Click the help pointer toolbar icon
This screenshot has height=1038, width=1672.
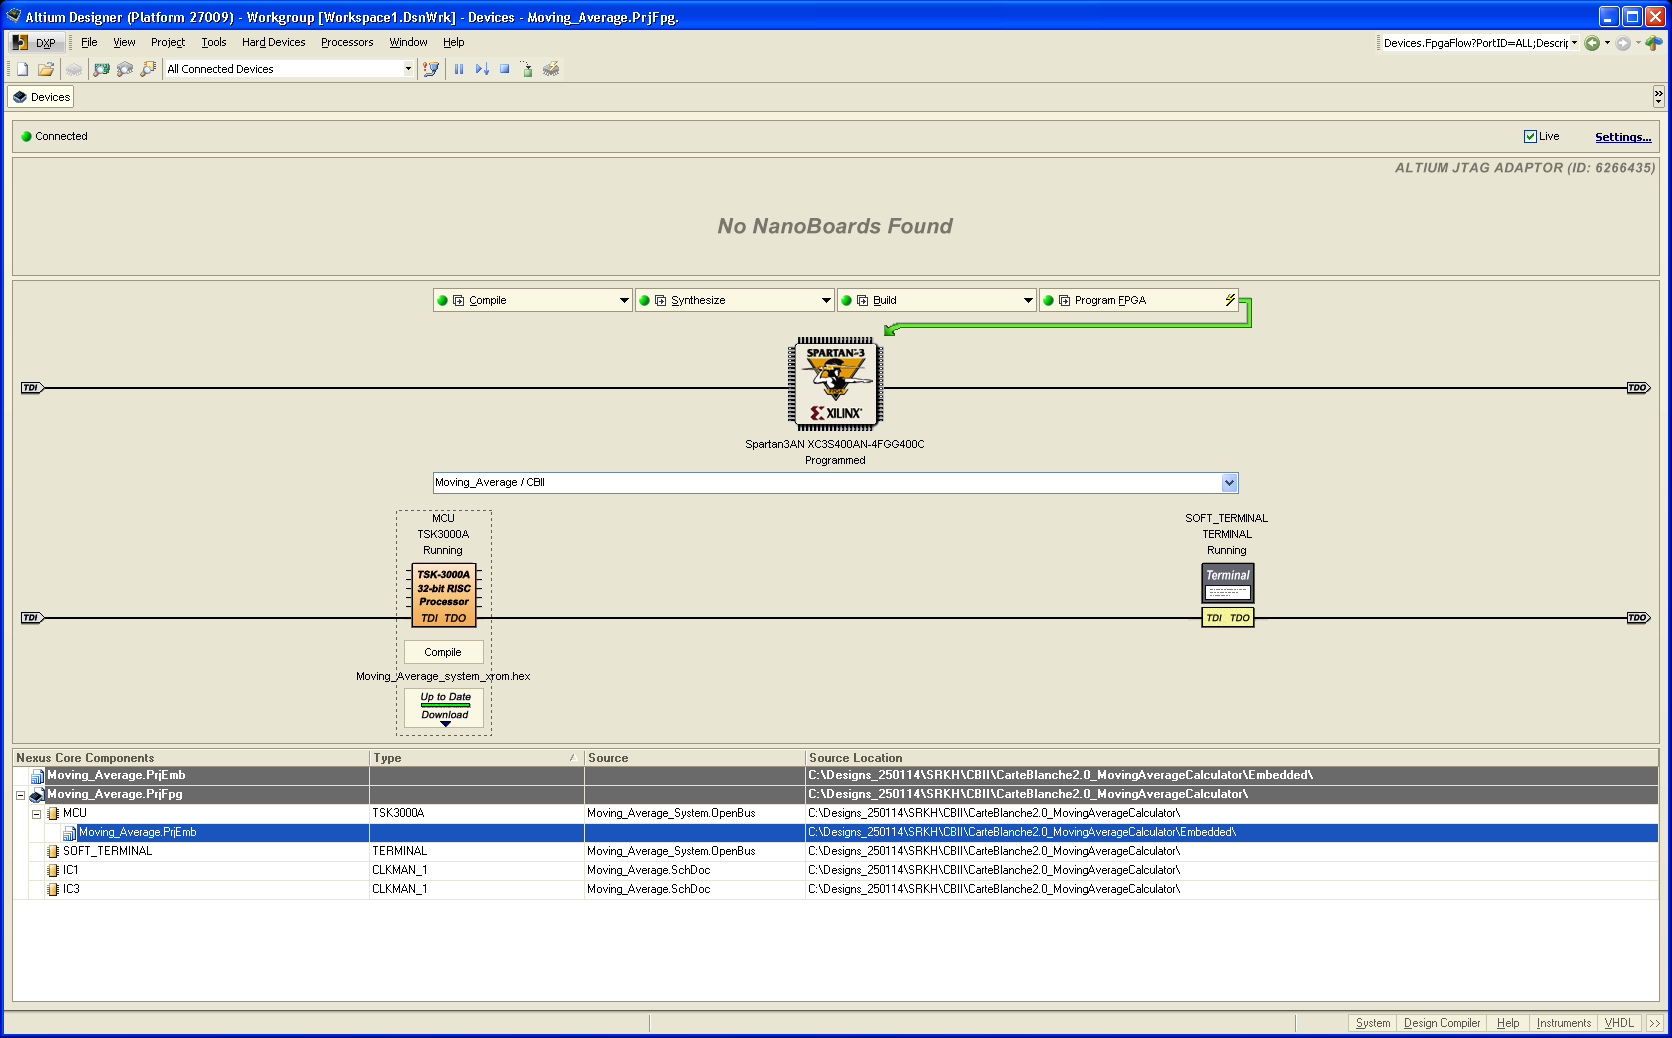(431, 69)
